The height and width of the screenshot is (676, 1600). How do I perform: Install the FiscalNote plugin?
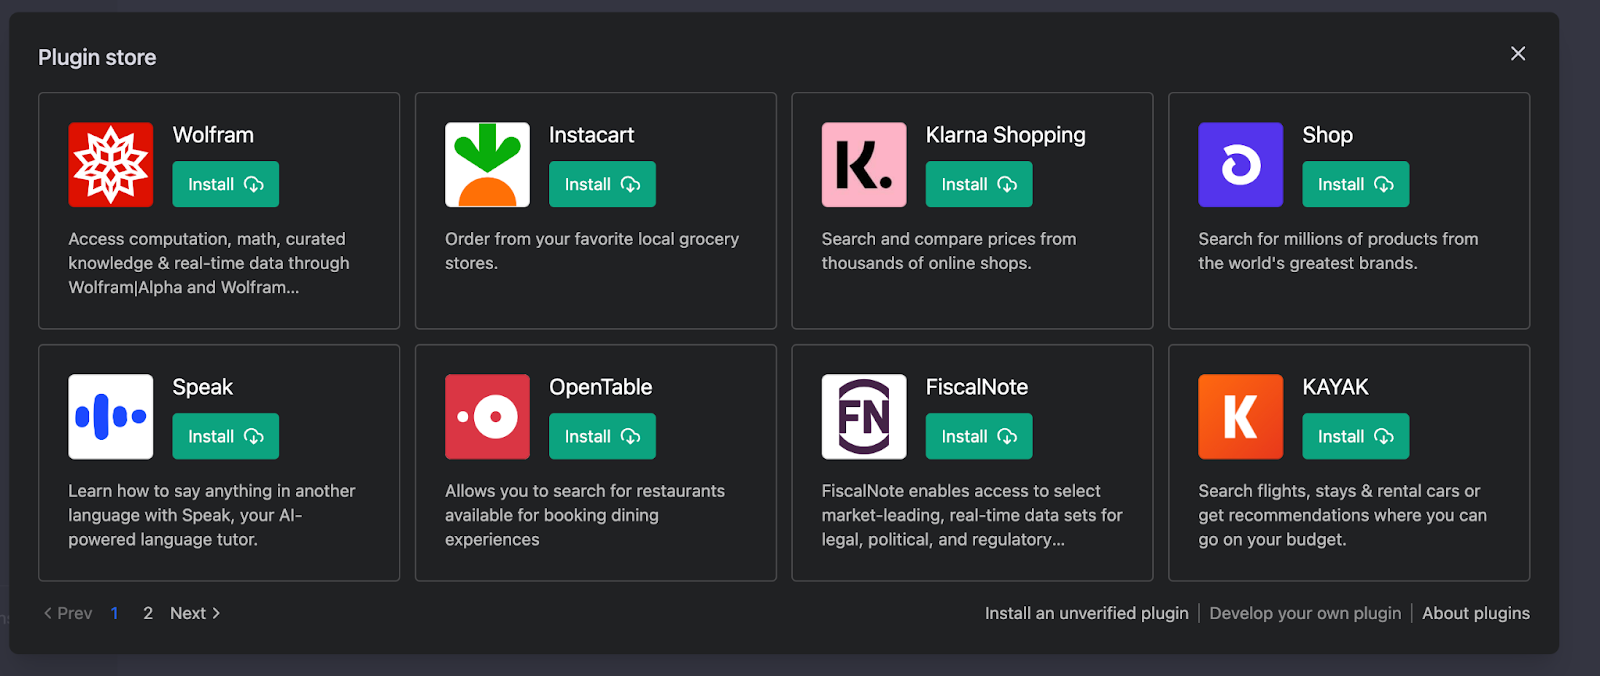(979, 436)
